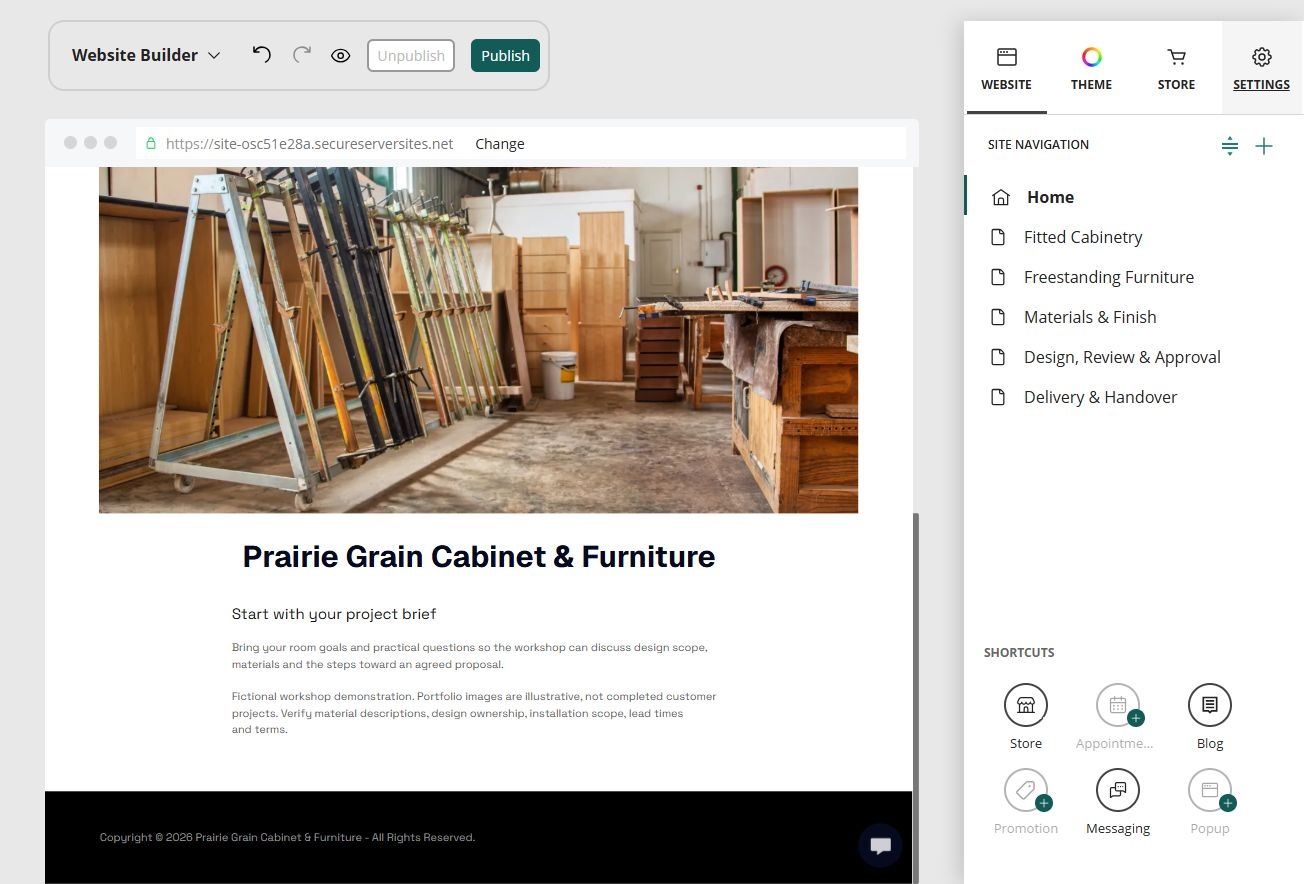Screen dimensions: 1304x884
Task: Switch to the Theme tab
Action: tap(1091, 68)
